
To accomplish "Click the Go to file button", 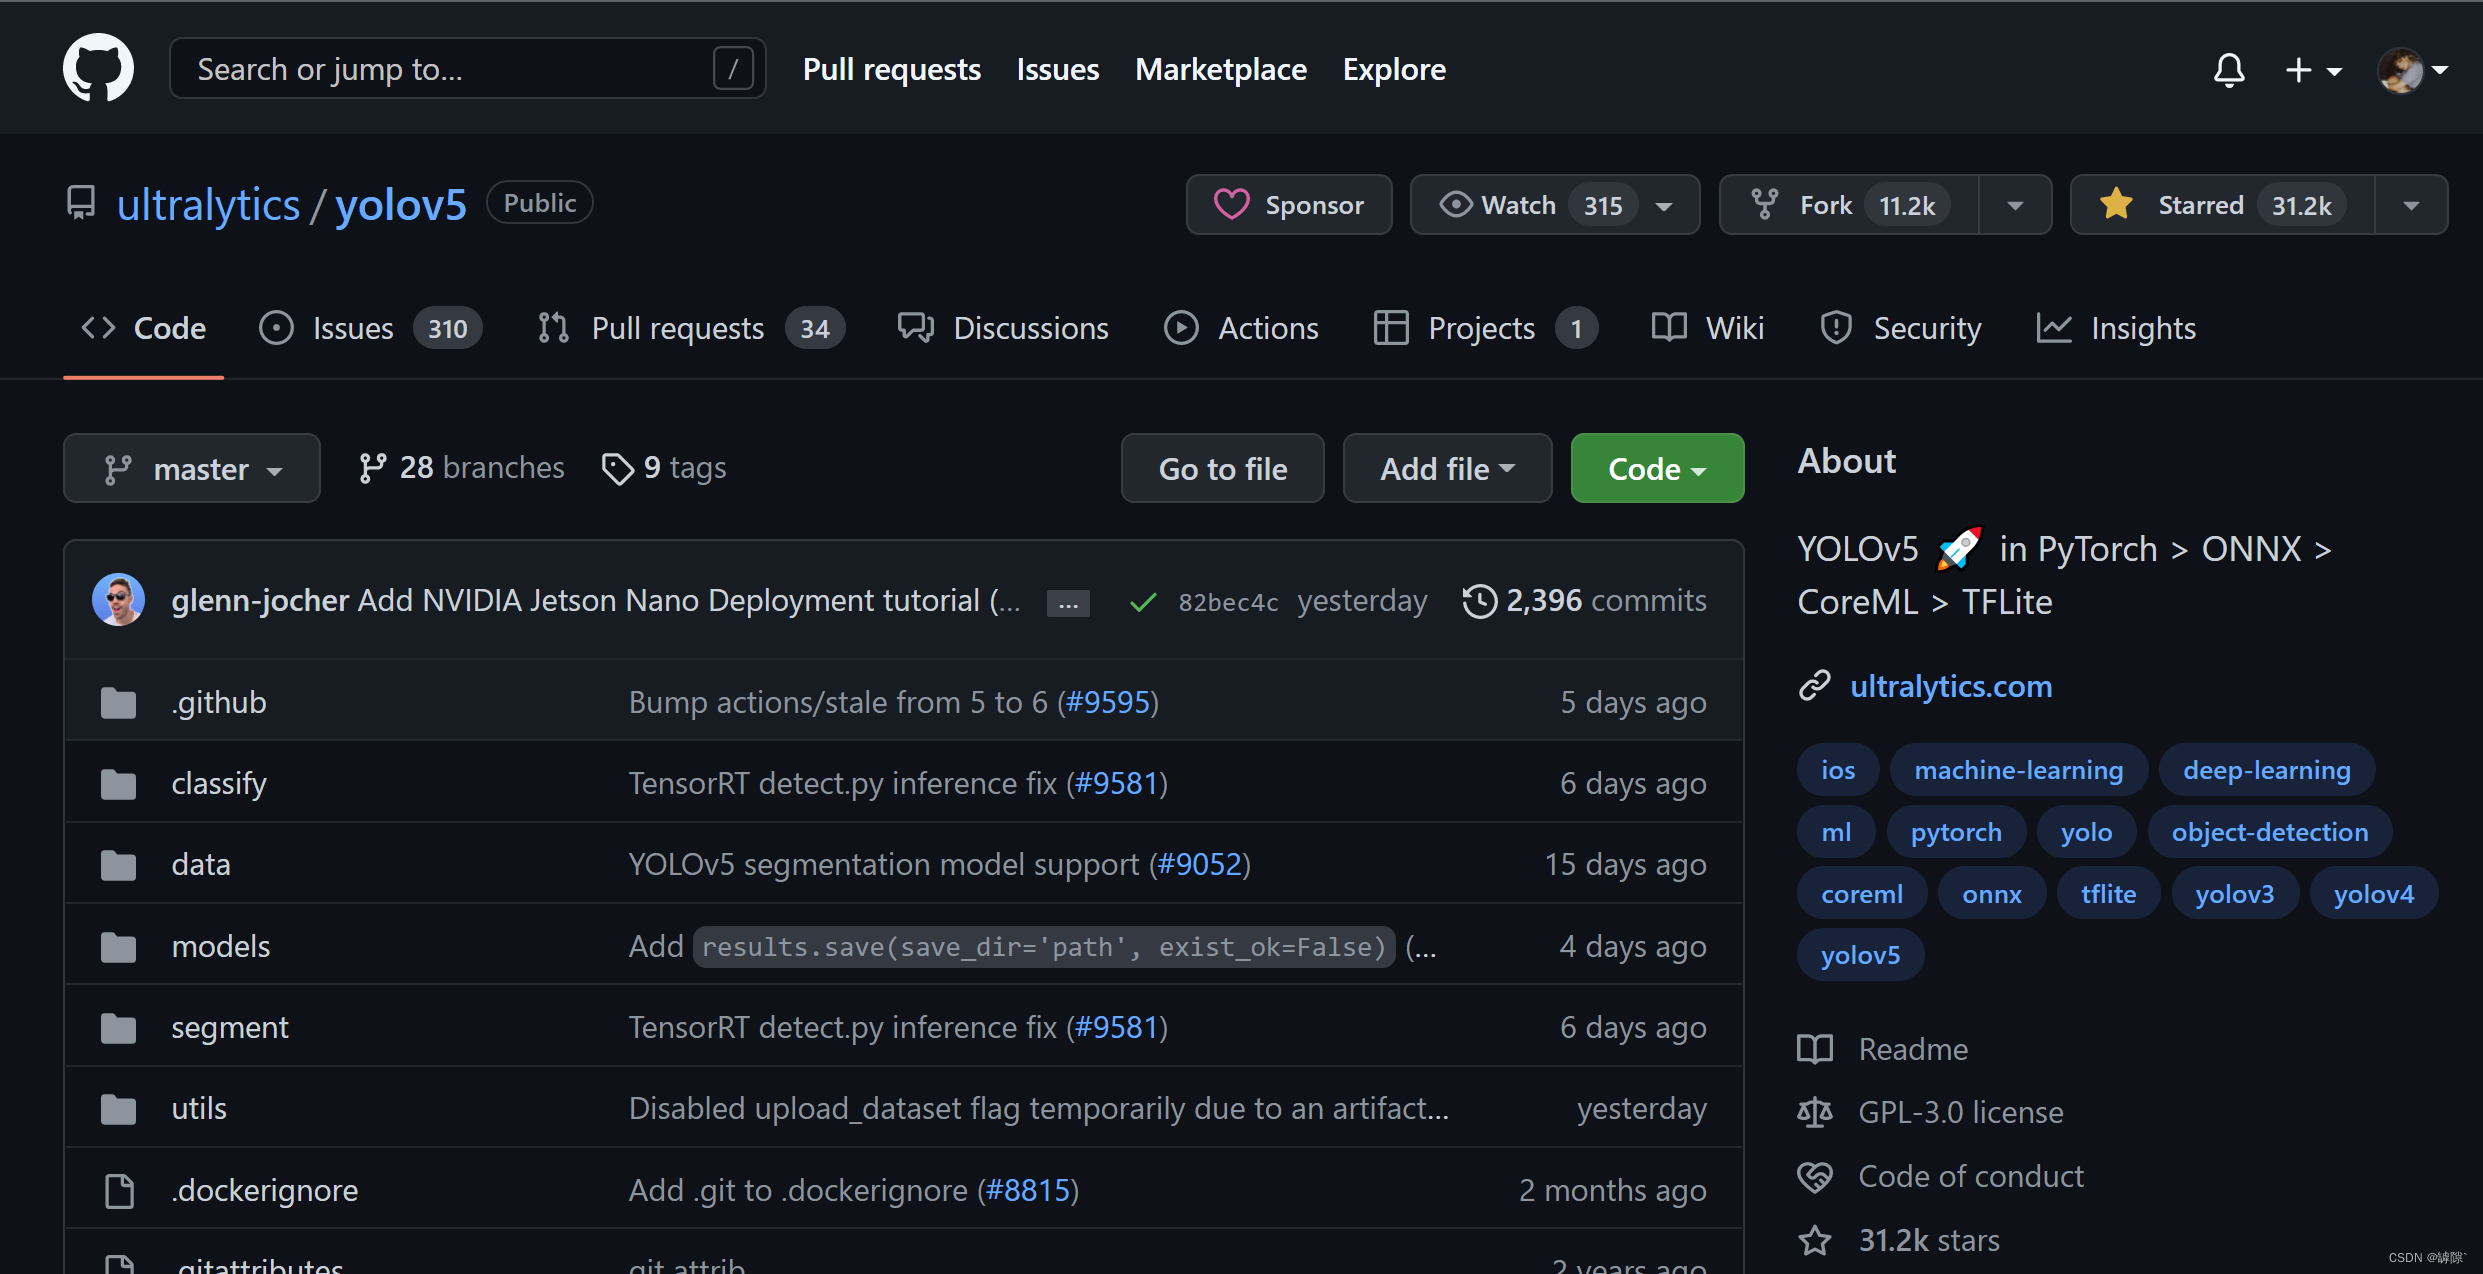I will coord(1222,468).
